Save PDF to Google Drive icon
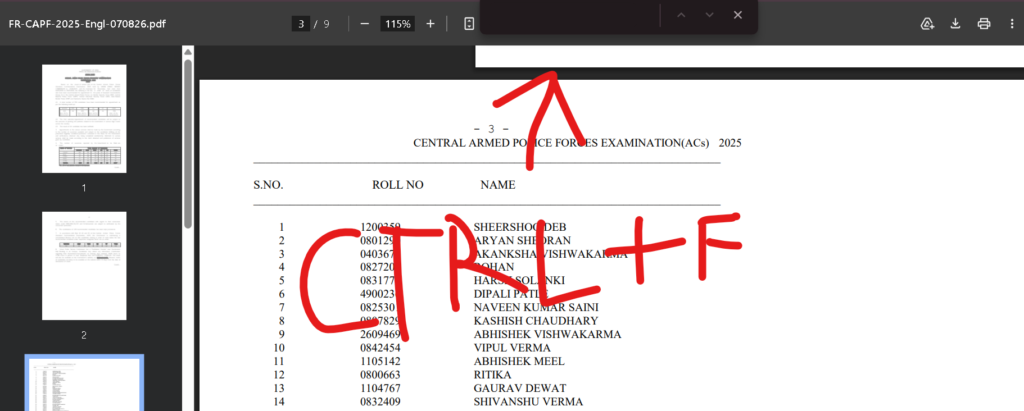This screenshot has width=1024, height=411. [x=927, y=24]
